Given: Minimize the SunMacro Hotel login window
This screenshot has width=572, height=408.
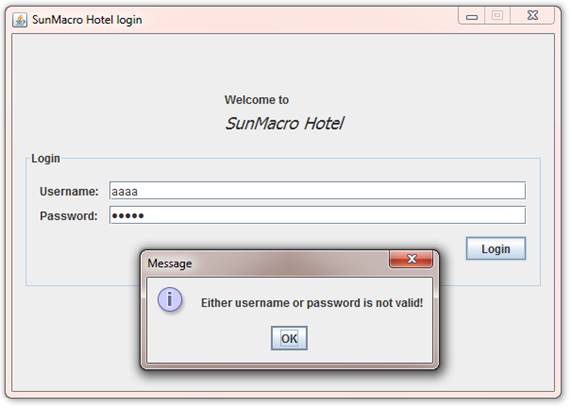Looking at the screenshot, I should [472, 16].
